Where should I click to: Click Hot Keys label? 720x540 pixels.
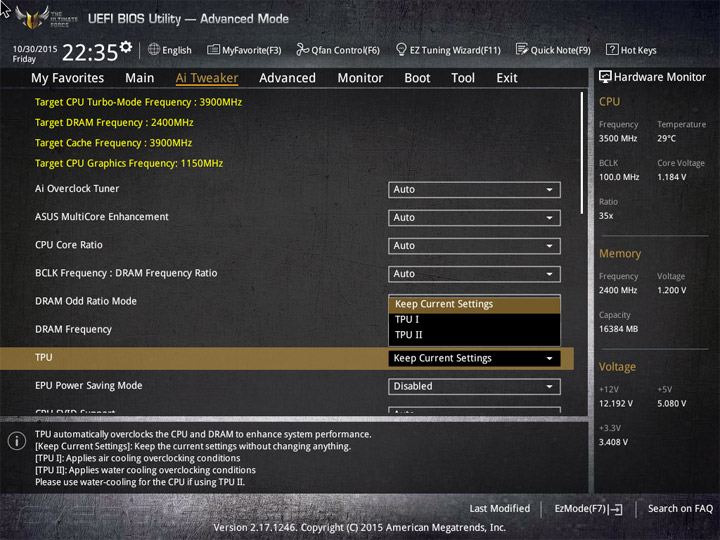click(638, 50)
